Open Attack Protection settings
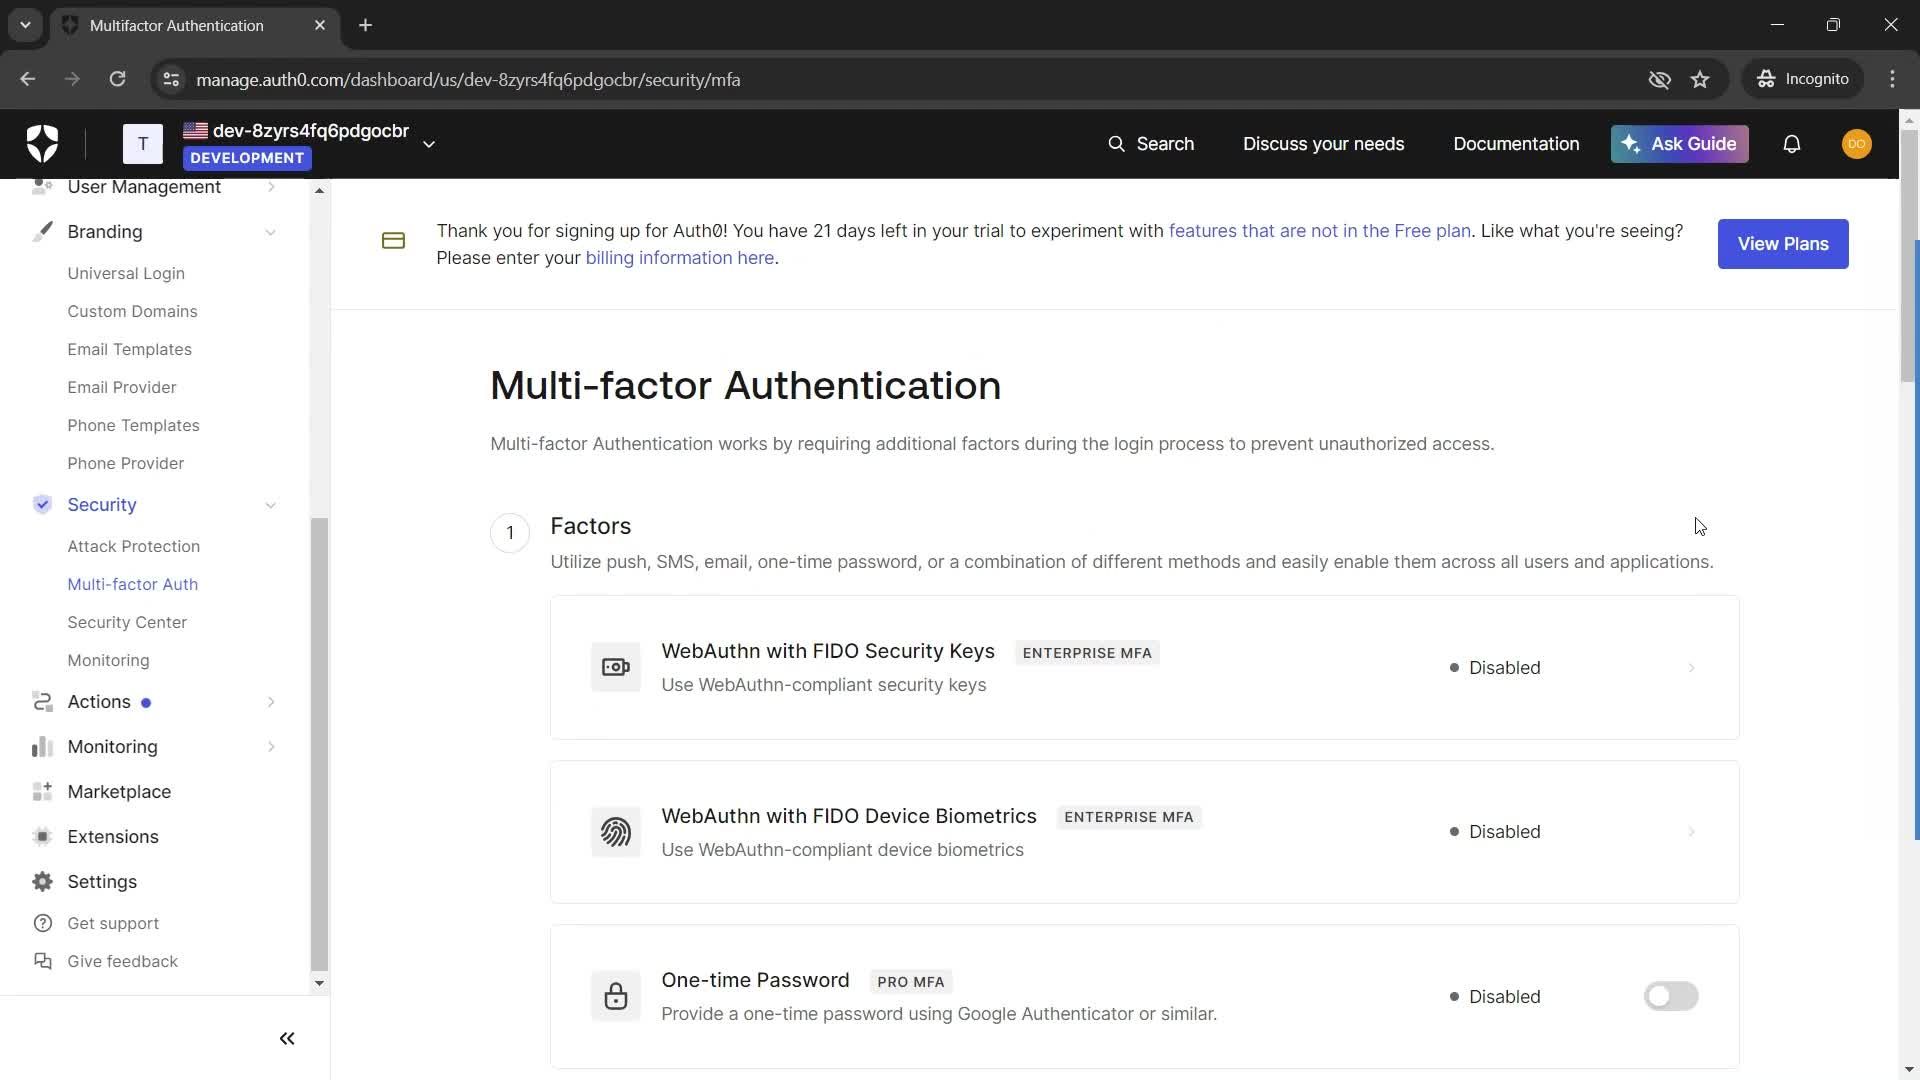 pyautogui.click(x=133, y=546)
